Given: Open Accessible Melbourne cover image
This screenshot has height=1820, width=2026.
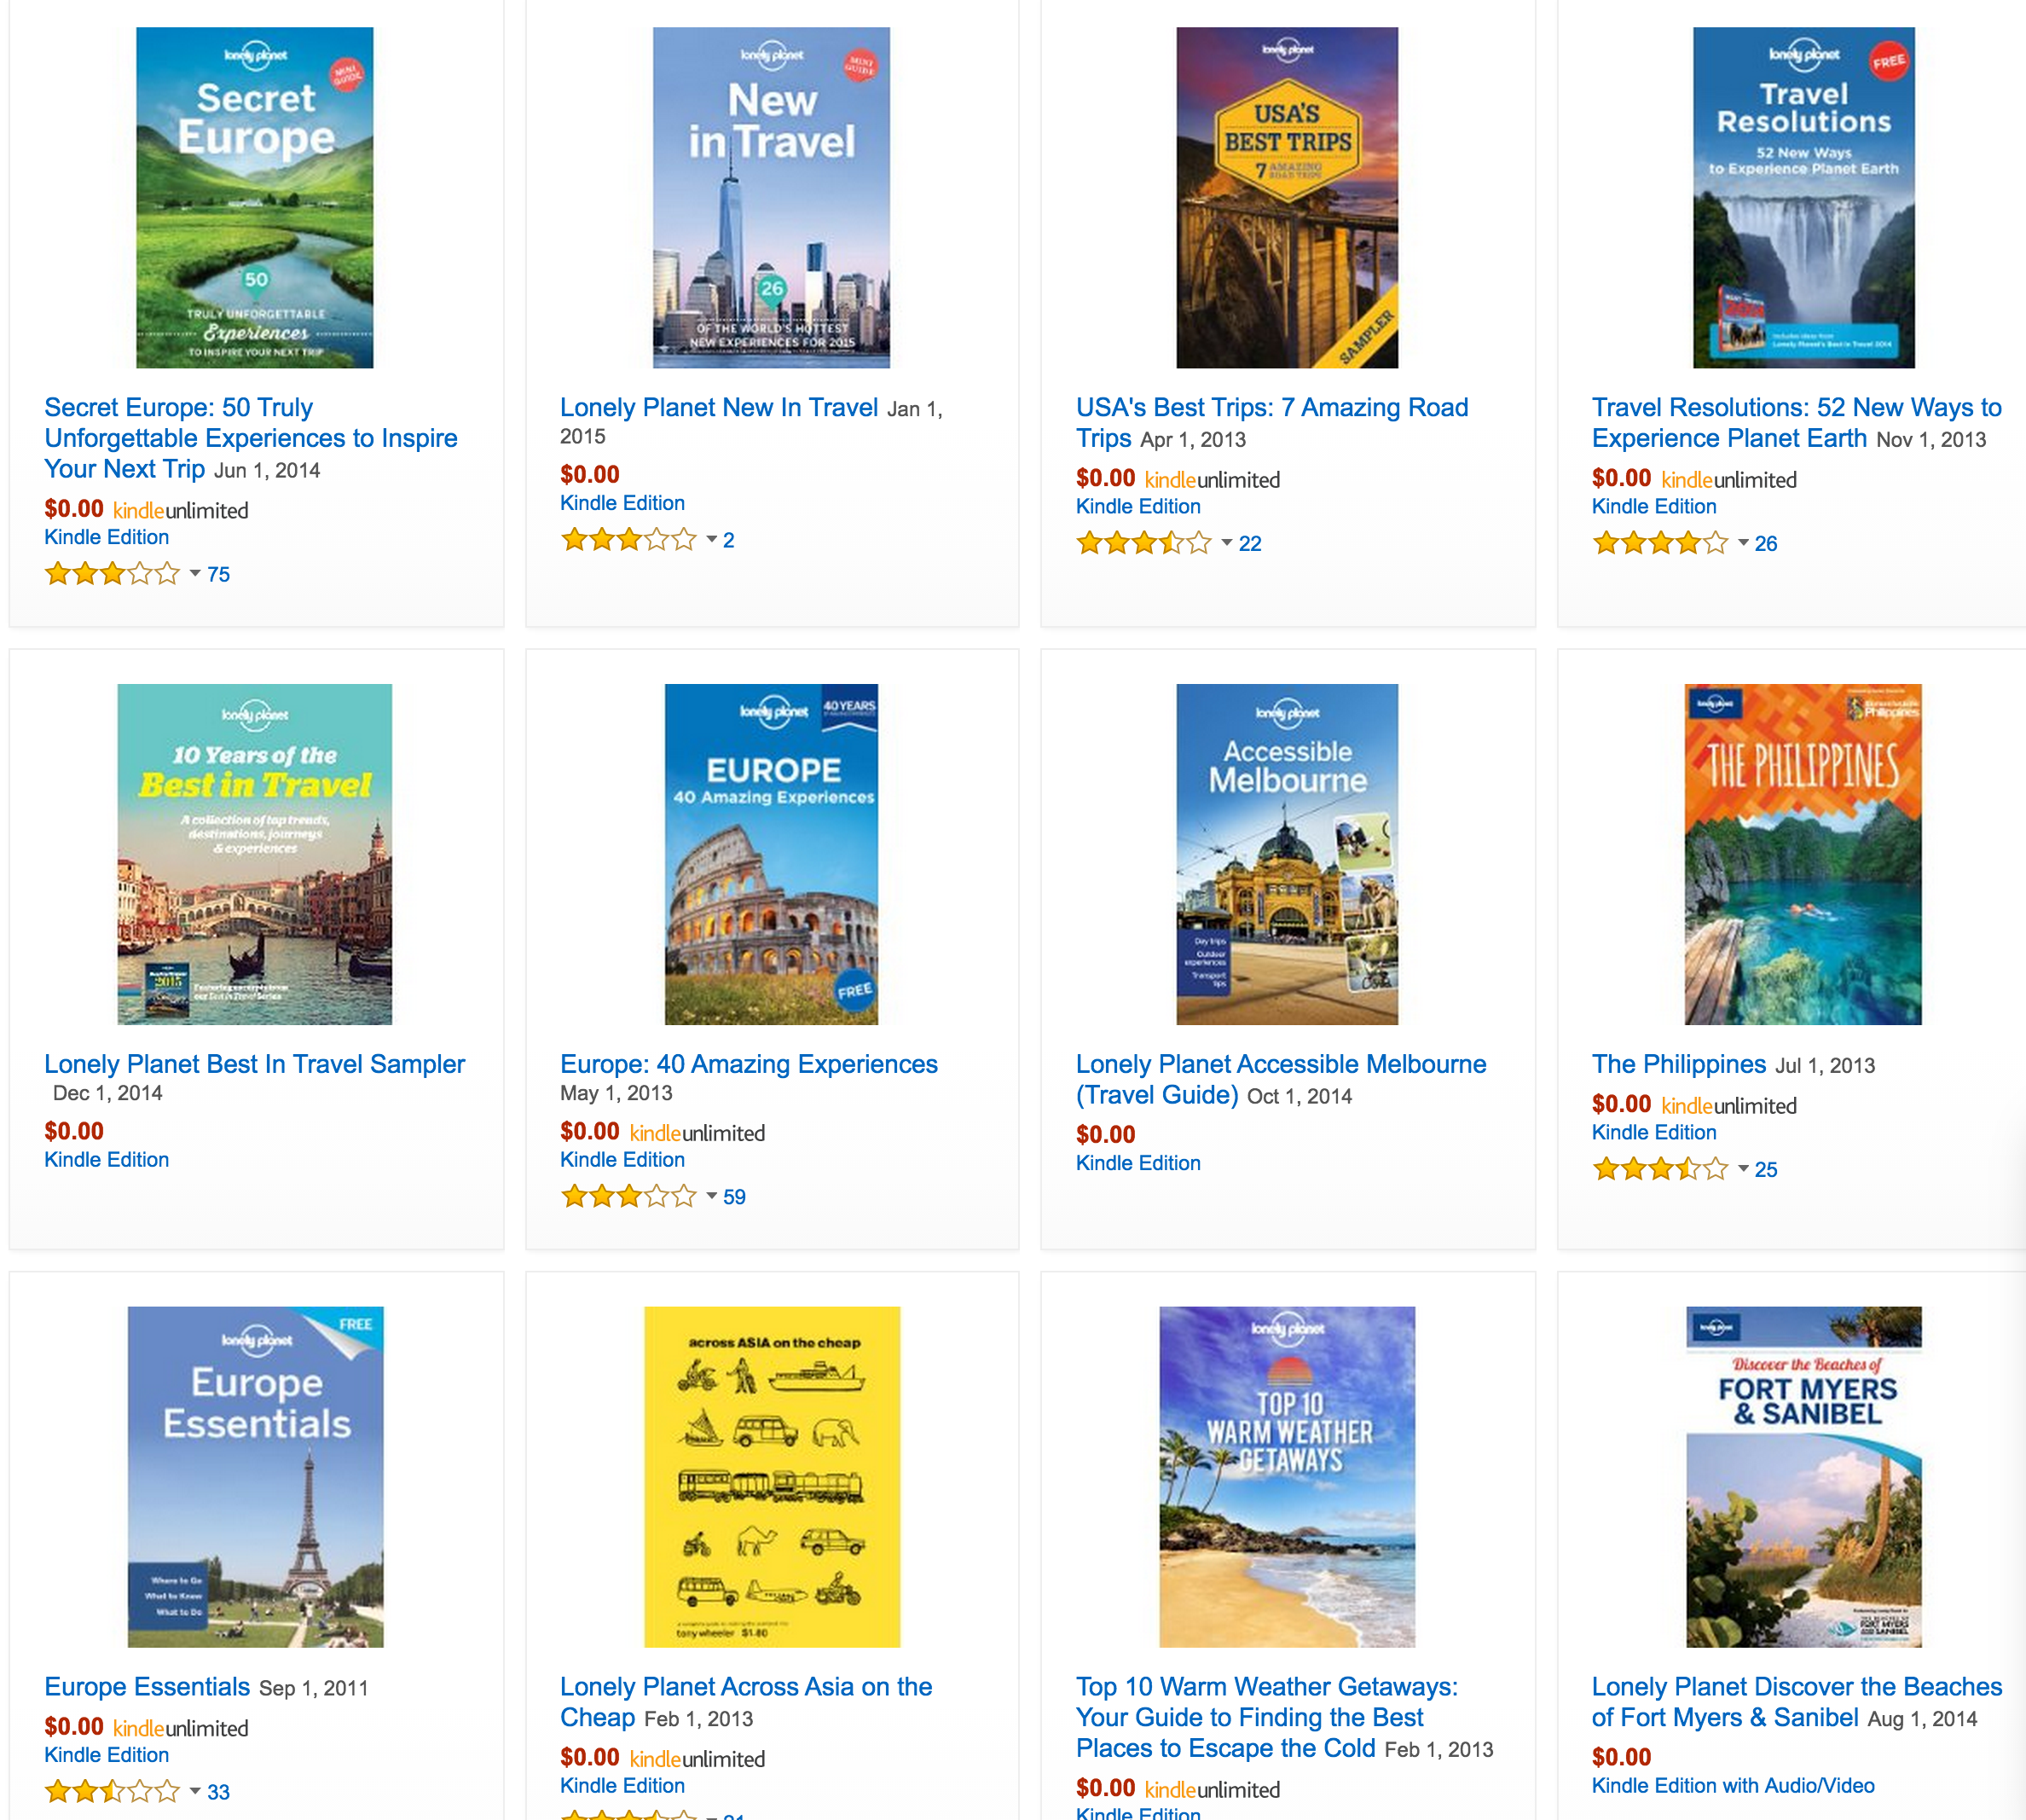Looking at the screenshot, I should tap(1287, 854).
